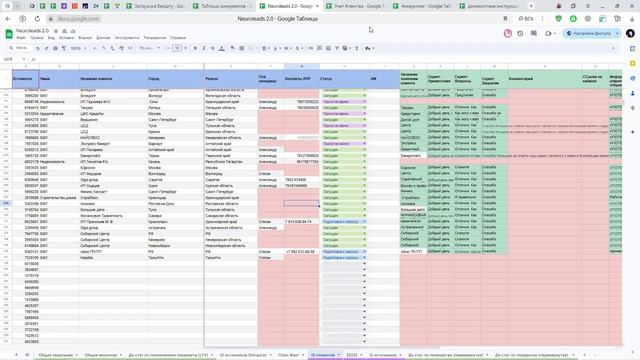Open the comments panel icon
640x360 pixels.
(534, 33)
